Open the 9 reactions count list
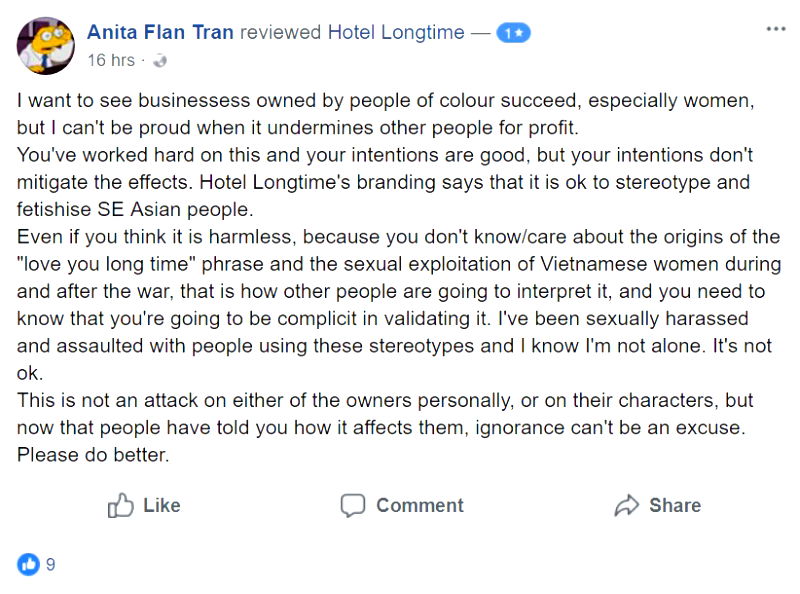Image resolution: width=800 pixels, height=594 pixels. pos(51,564)
